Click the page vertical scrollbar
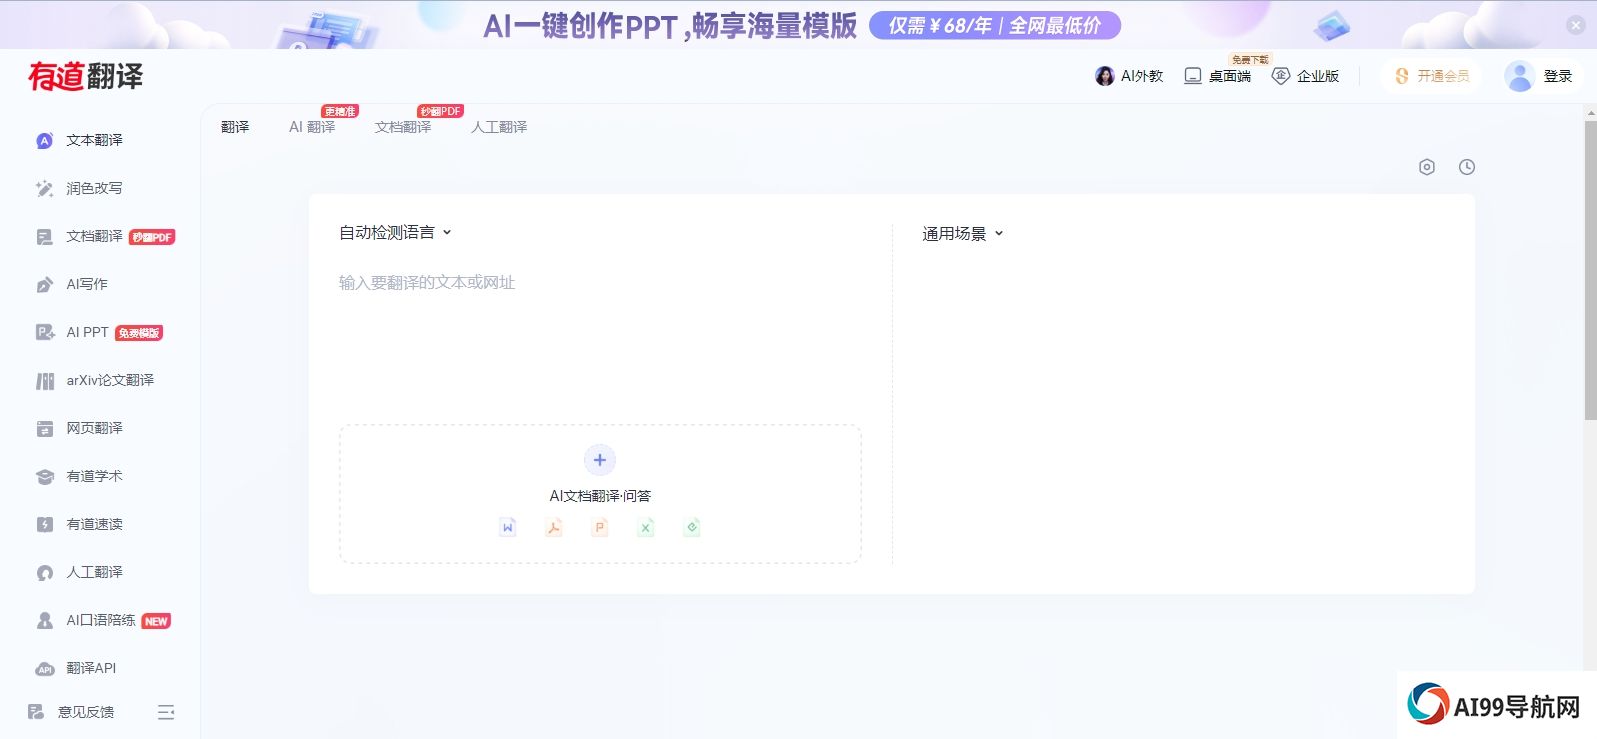Viewport: 1597px width, 739px height. point(1590,270)
